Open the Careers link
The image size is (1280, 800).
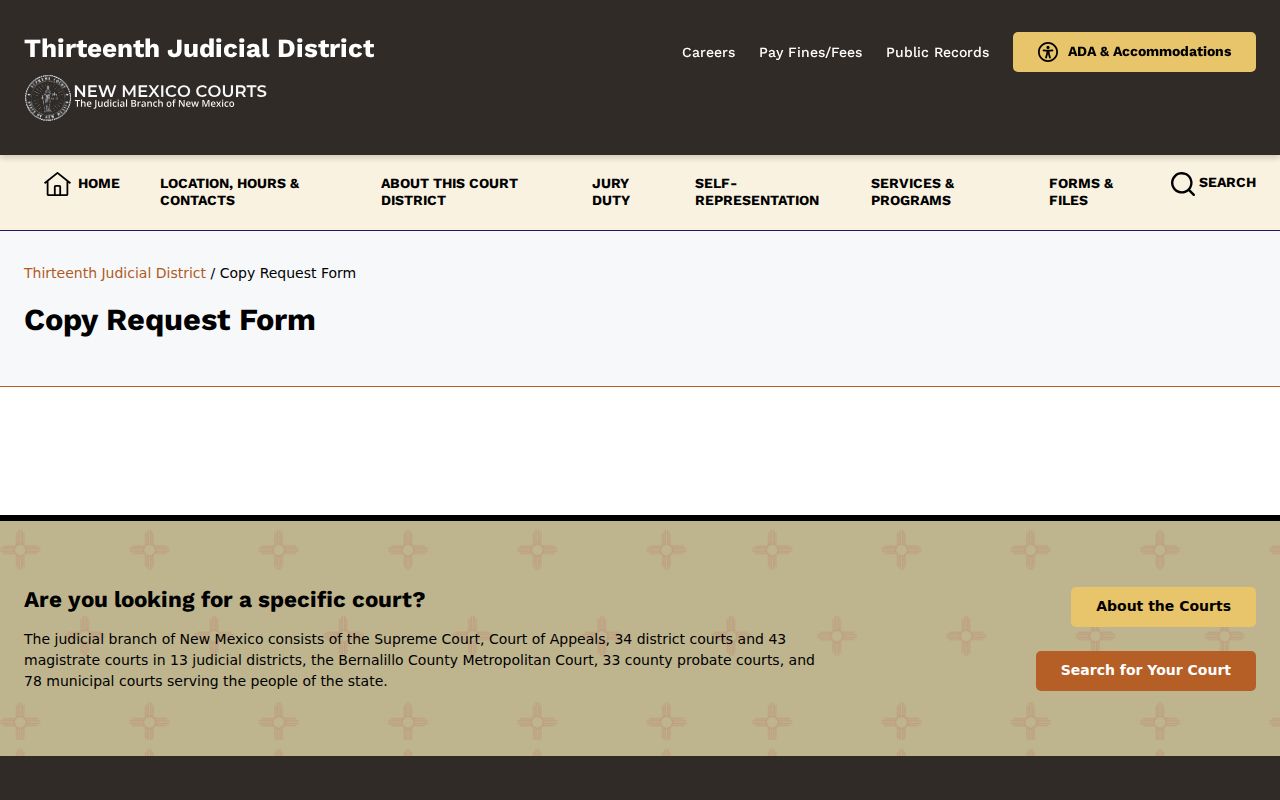tap(708, 52)
